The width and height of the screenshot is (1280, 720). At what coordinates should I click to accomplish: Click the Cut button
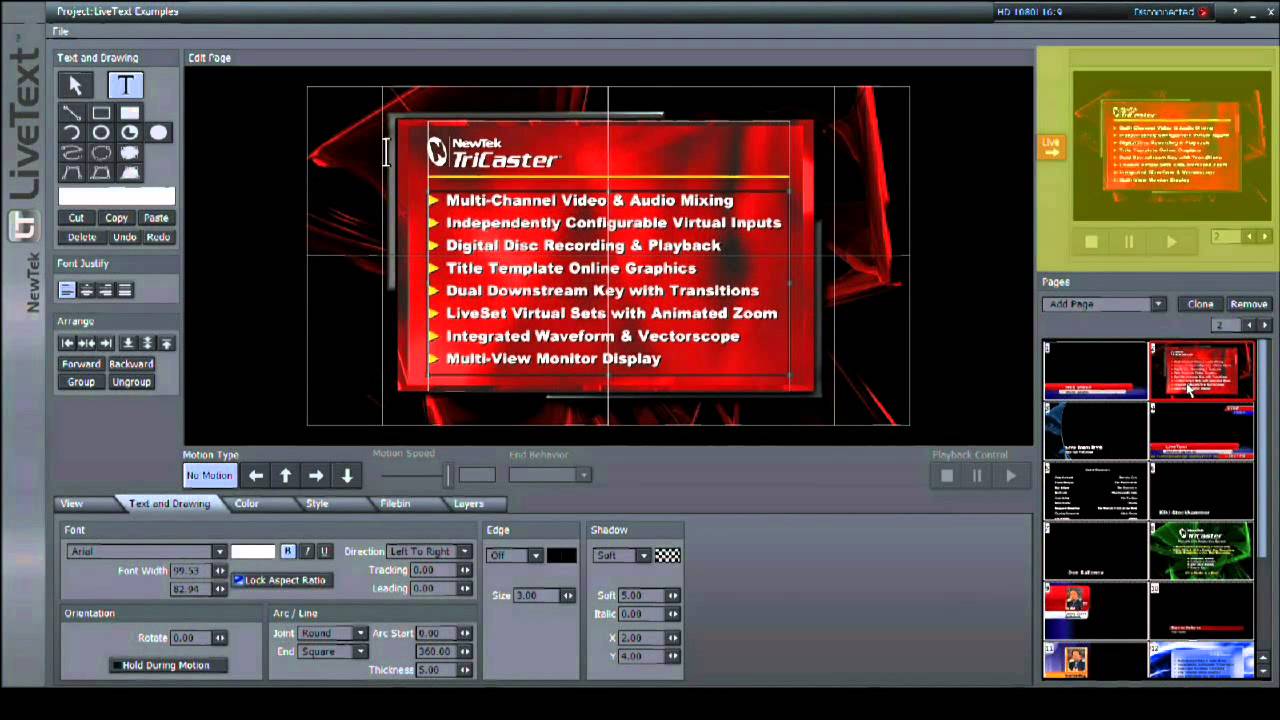[76, 218]
